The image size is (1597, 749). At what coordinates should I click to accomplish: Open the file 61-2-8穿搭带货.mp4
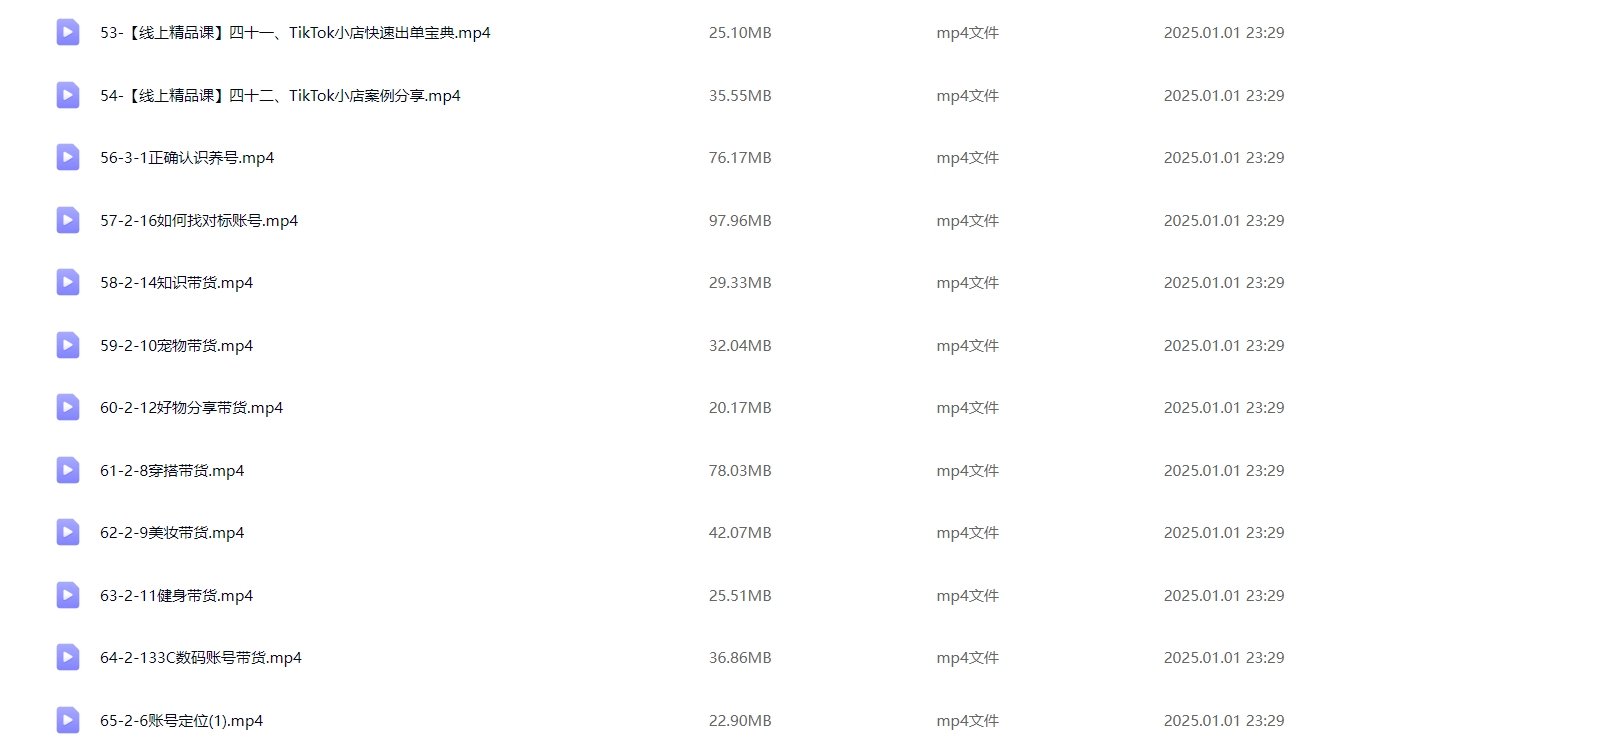click(x=172, y=471)
